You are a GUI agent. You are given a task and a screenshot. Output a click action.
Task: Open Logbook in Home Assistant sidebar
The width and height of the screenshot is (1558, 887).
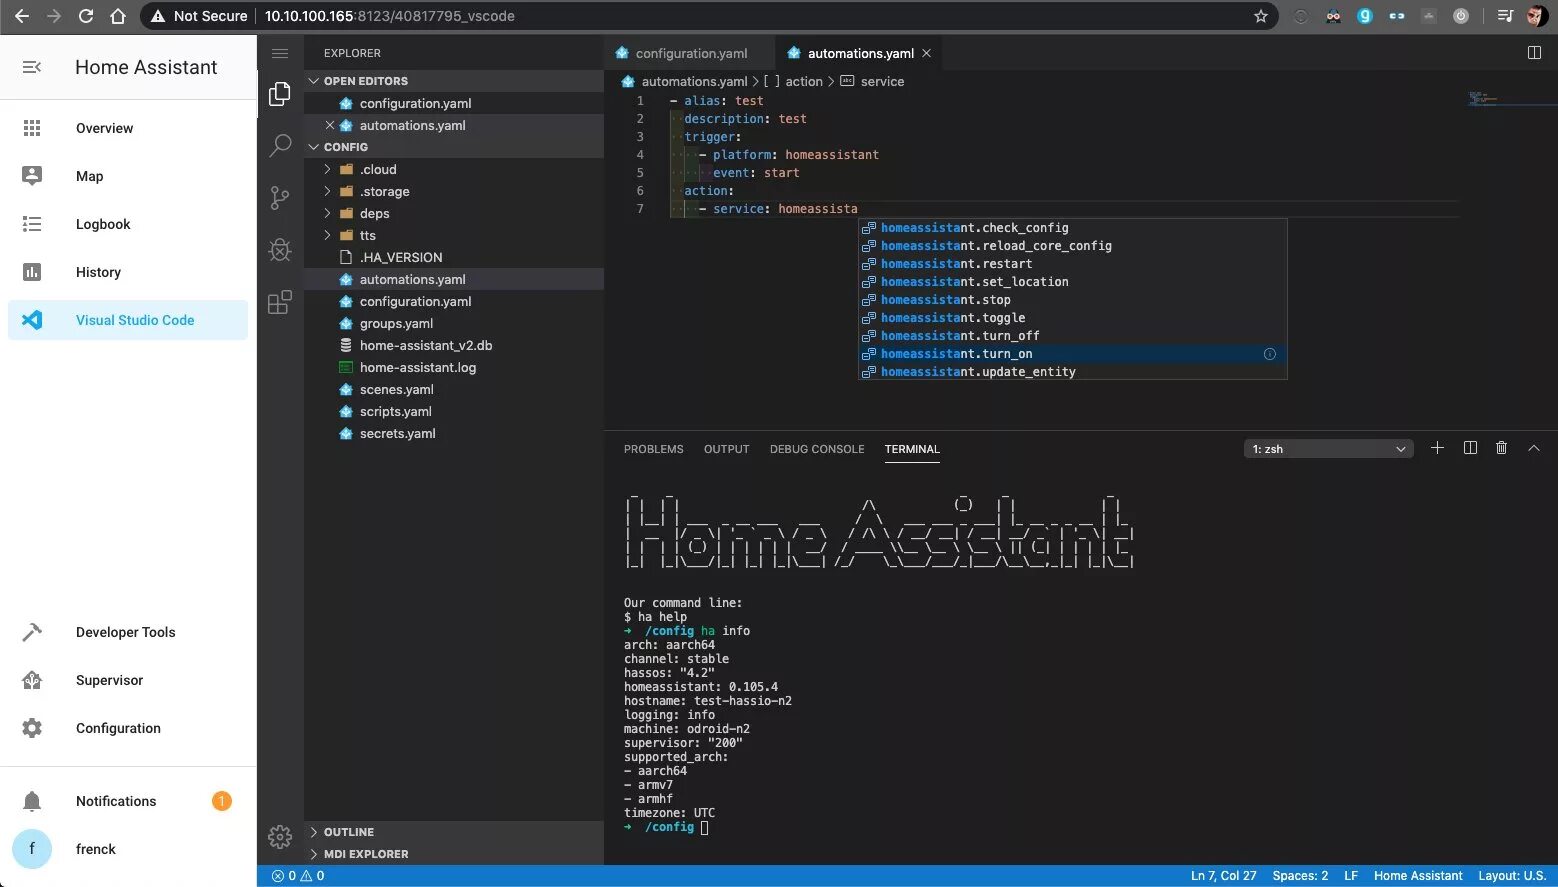[x=128, y=224]
